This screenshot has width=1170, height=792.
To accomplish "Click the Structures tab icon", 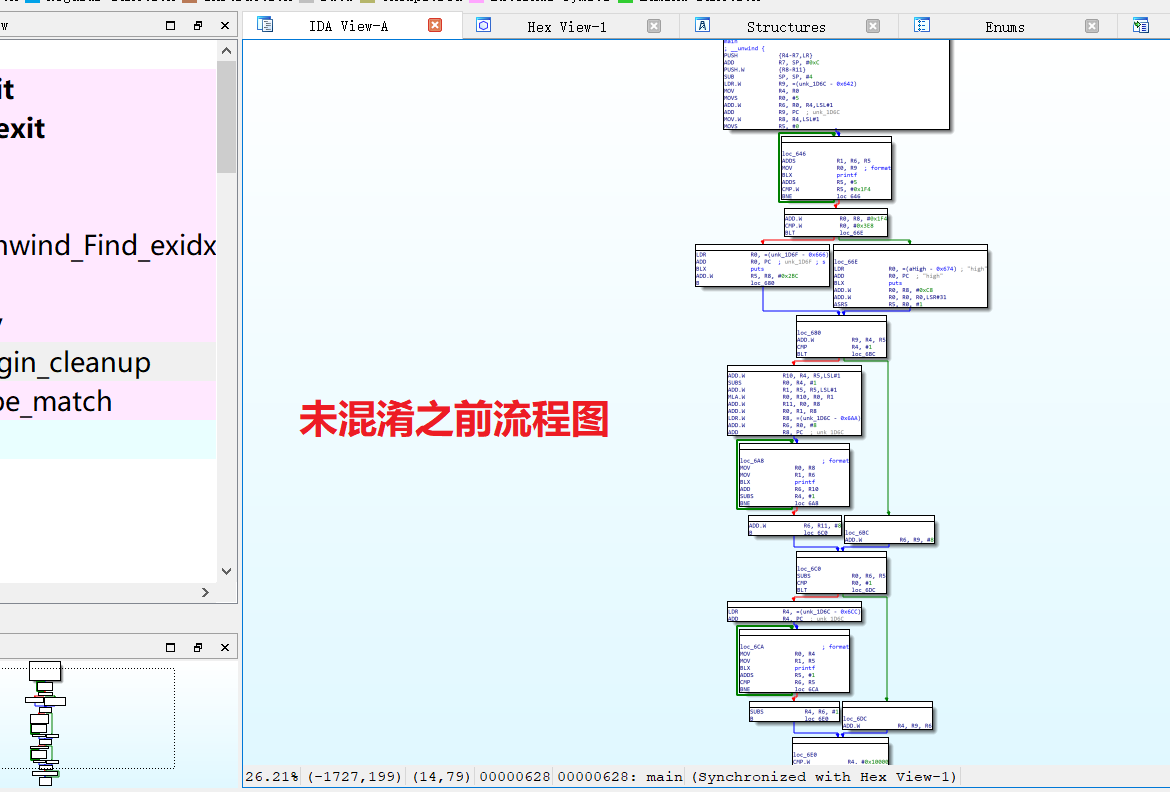I will [703, 25].
